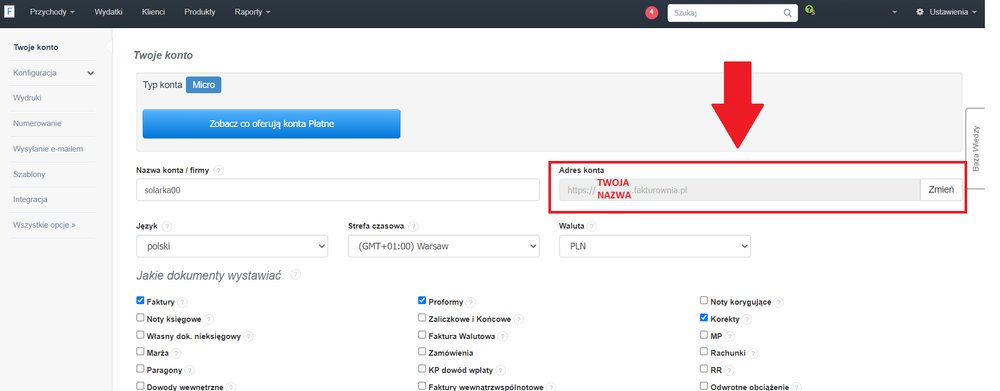Click help icon next to Faktury
This screenshot has width=1000, height=391.
182,302
